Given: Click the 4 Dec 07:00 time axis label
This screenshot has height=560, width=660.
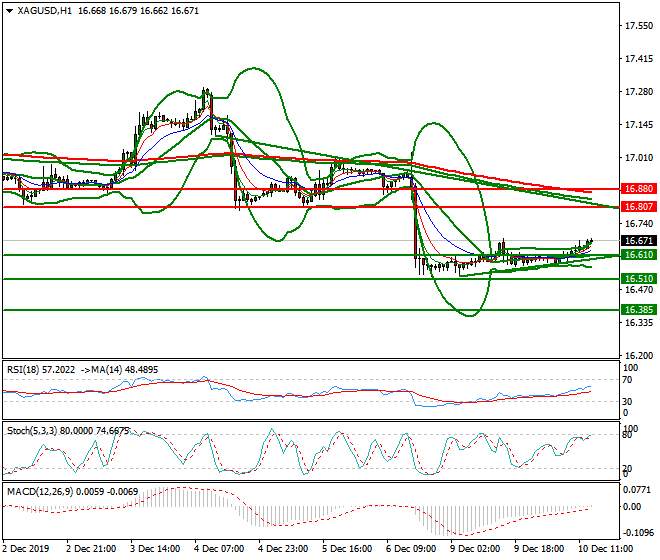Looking at the screenshot, I should coord(222,549).
